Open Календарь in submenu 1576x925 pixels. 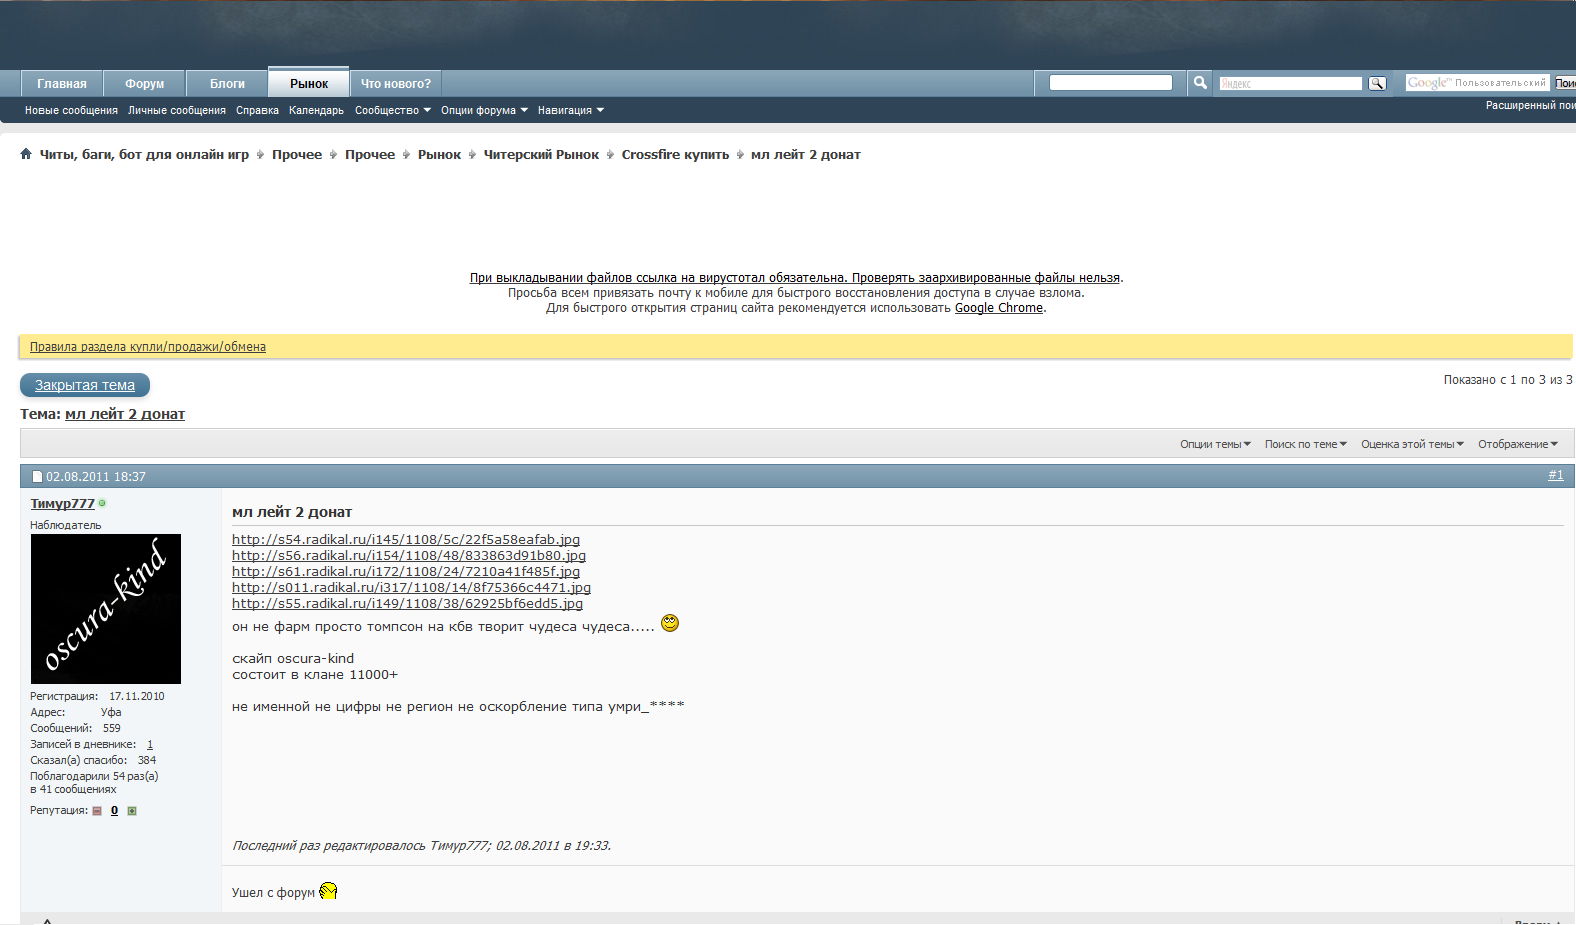point(316,110)
